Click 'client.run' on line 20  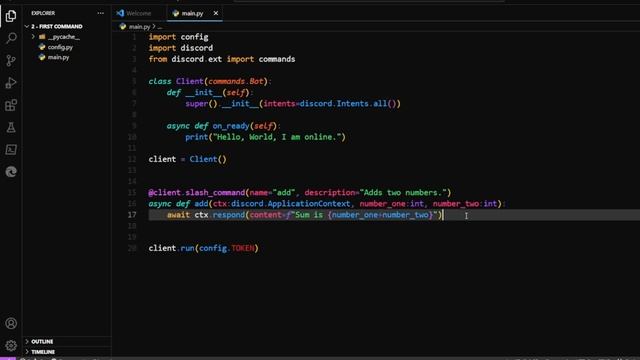click(171, 248)
